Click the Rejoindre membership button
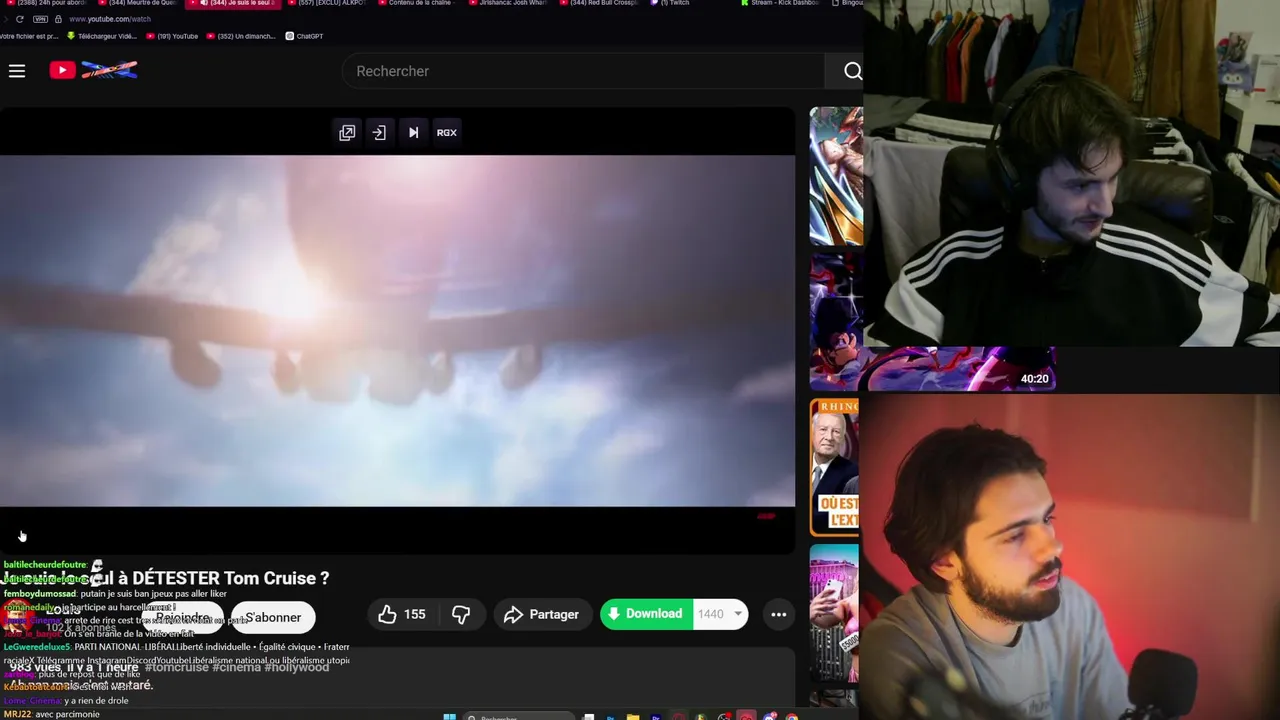The image size is (1280, 720). (184, 617)
